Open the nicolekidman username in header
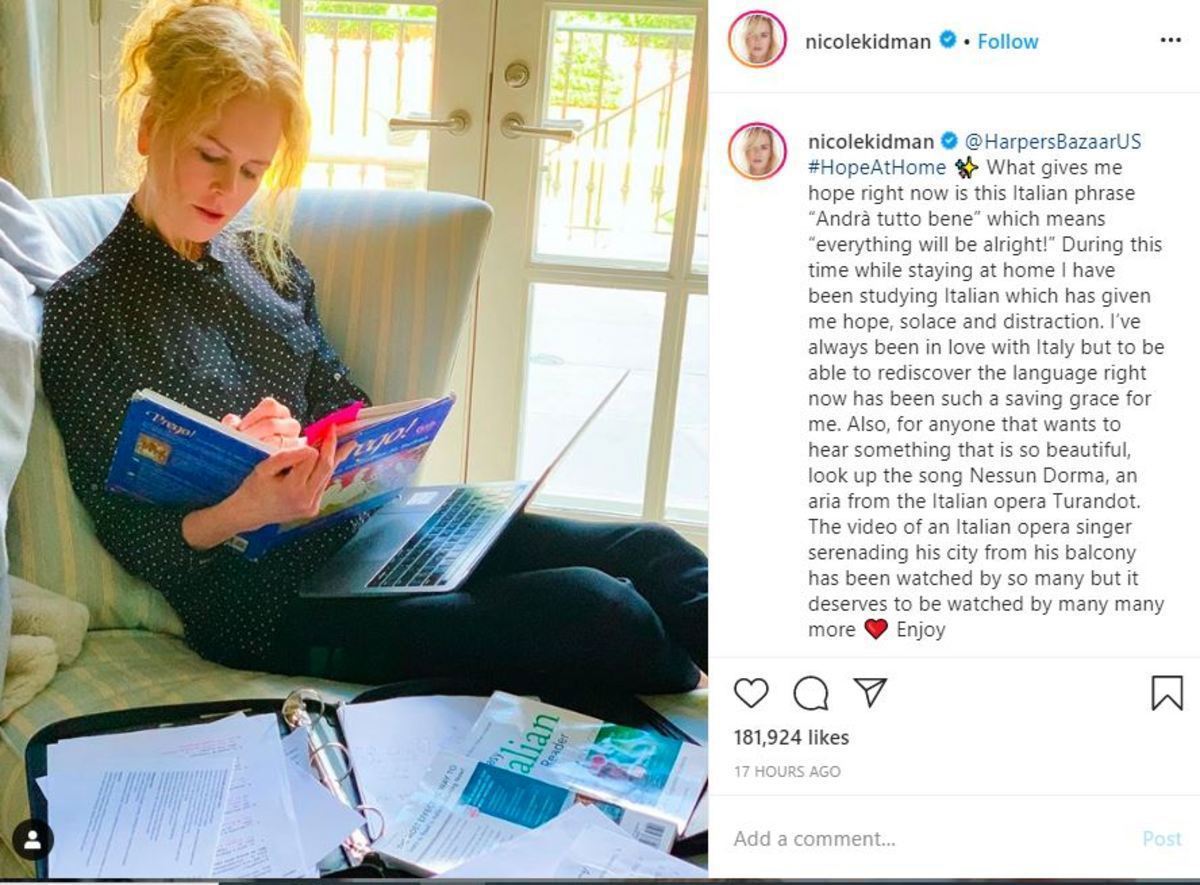This screenshot has height=885, width=1200. point(868,41)
